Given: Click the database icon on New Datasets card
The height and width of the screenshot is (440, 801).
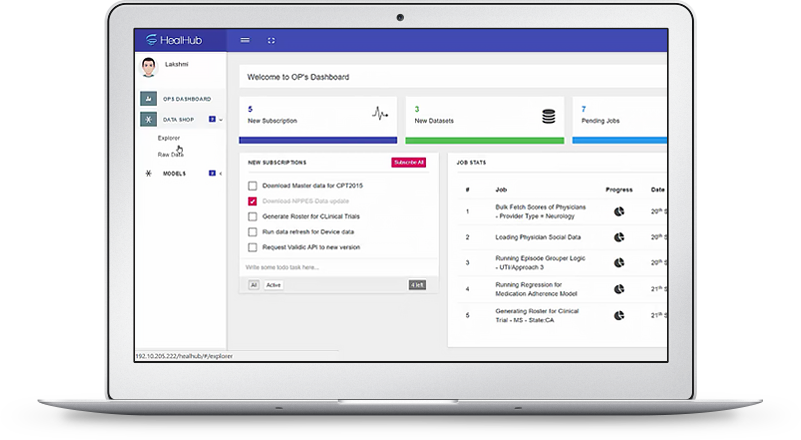Looking at the screenshot, I should pos(548,115).
